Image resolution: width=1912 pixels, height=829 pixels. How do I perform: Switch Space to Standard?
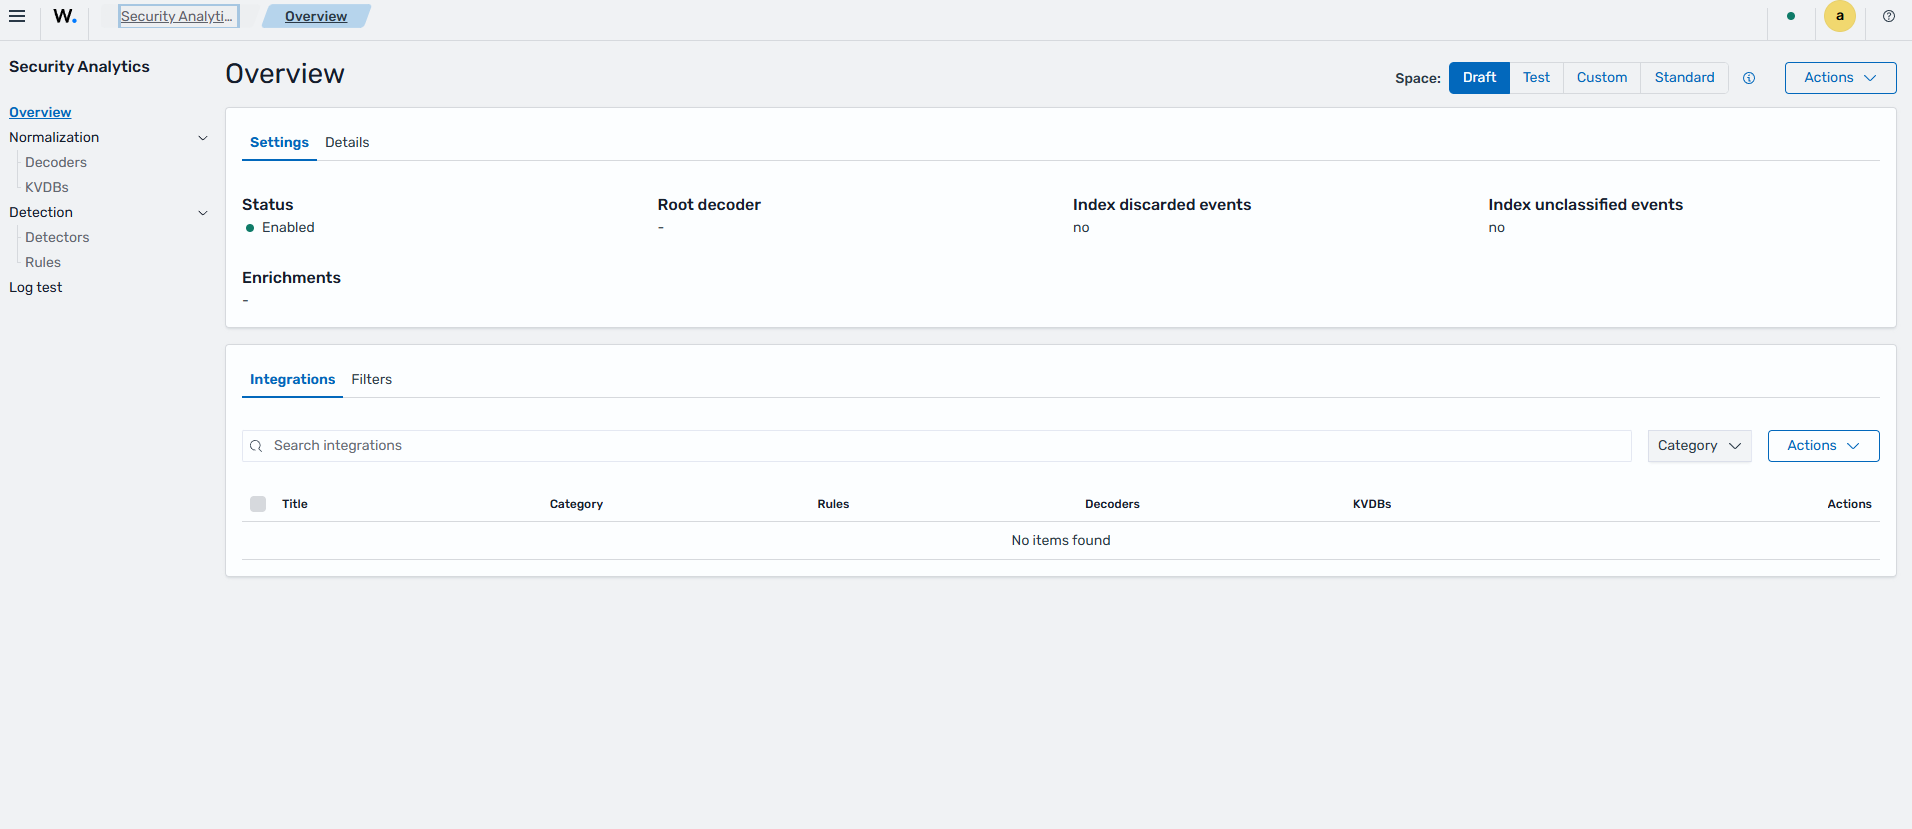(1684, 78)
